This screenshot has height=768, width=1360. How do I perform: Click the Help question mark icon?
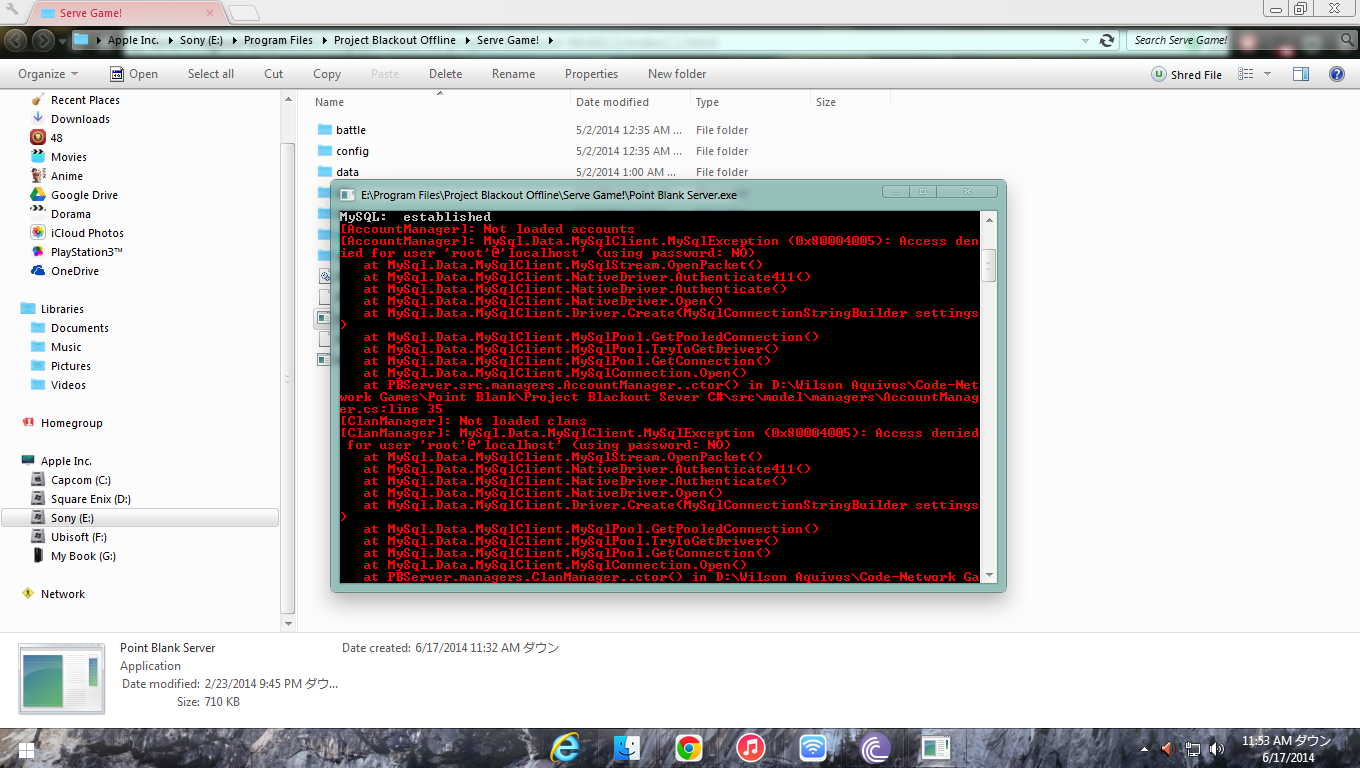tap(1336, 73)
